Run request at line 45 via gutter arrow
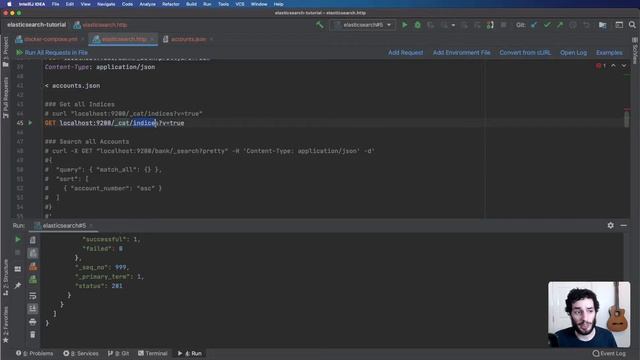The width and height of the screenshot is (640, 360). (30, 122)
